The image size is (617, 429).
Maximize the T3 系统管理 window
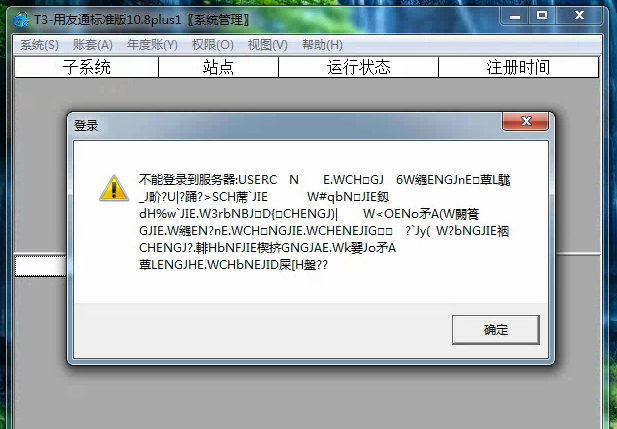pos(542,16)
